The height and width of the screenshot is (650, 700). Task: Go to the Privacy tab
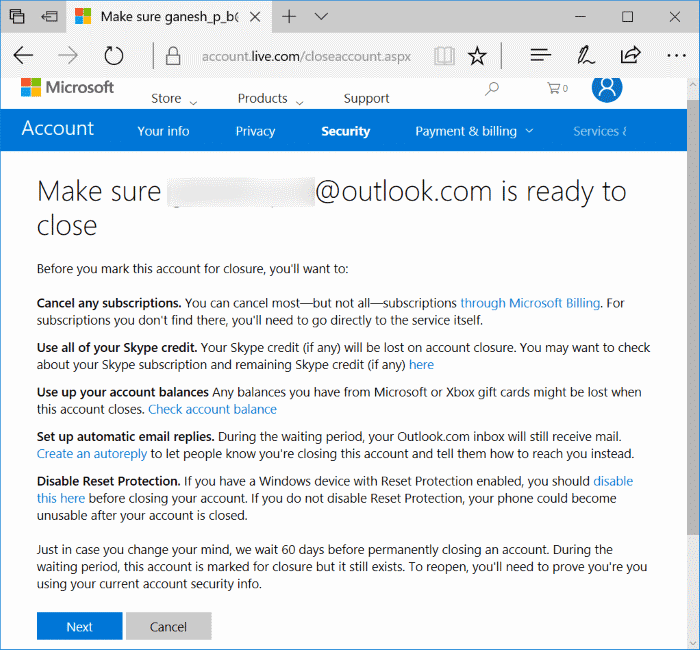click(255, 131)
